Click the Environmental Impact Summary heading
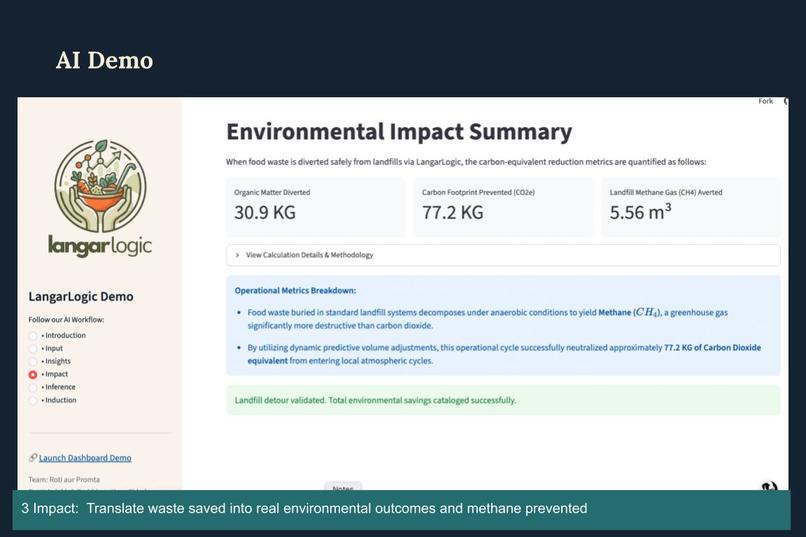This screenshot has width=806, height=537. click(x=399, y=132)
